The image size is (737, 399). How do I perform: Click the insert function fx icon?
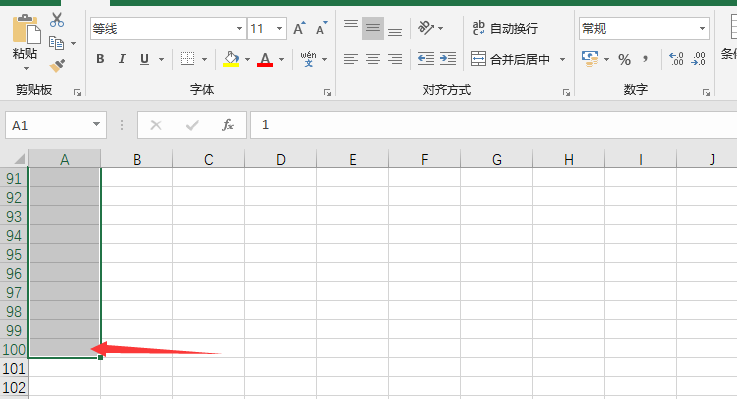click(228, 125)
